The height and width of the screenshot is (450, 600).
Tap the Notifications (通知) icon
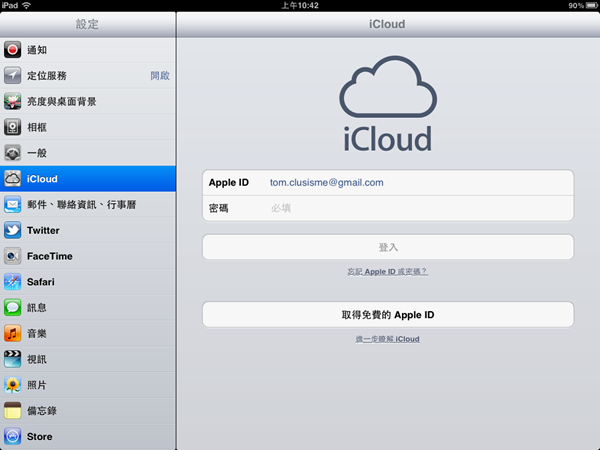click(x=12, y=50)
